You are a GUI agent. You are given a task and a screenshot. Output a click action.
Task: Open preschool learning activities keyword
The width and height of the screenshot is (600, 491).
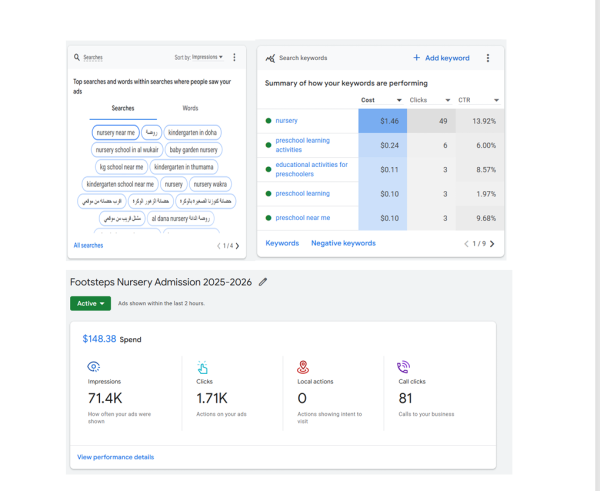click(302, 145)
